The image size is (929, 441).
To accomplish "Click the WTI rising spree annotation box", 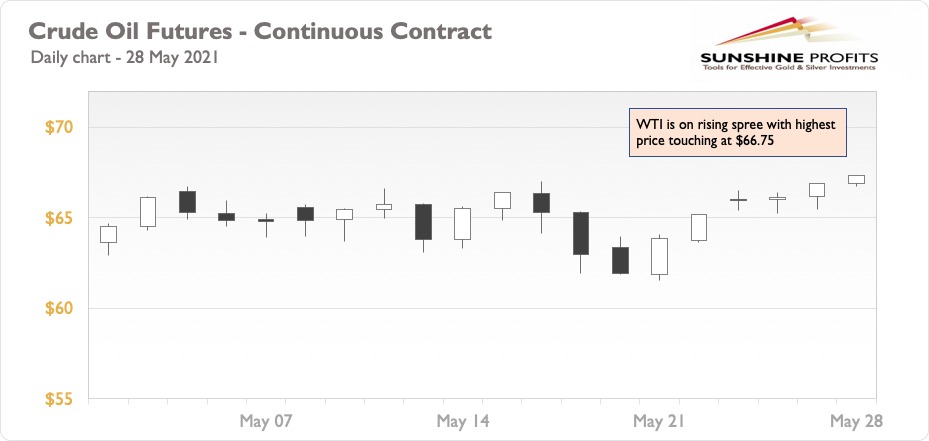I will click(x=738, y=132).
